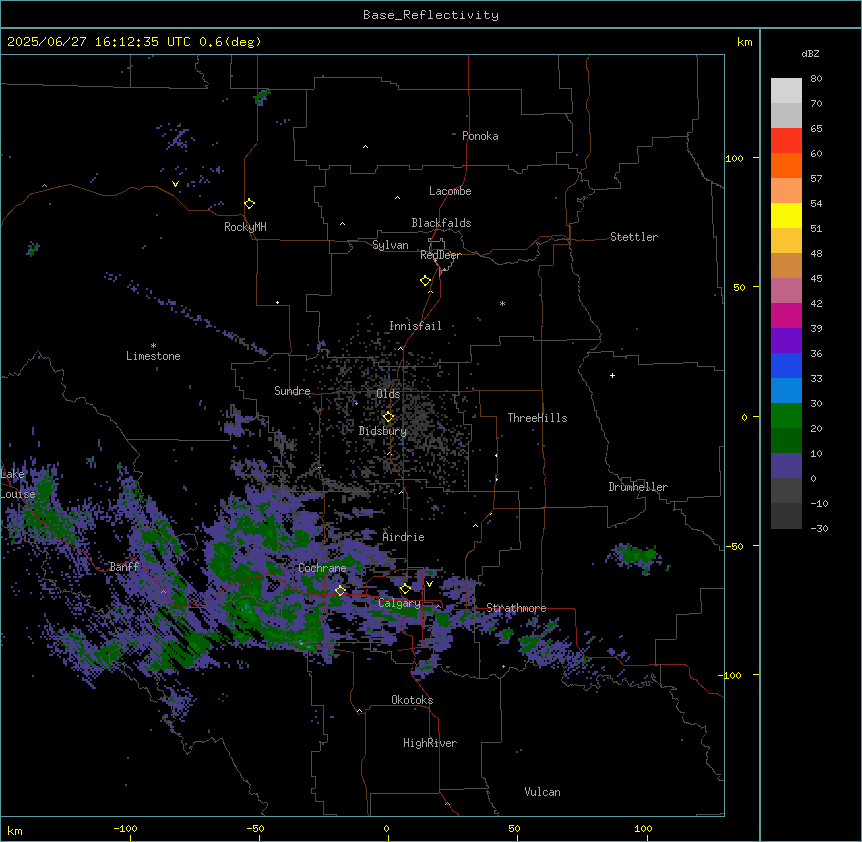862x842 pixels.
Task: Click the red 60 dBZ color swatch
Action: (786, 141)
